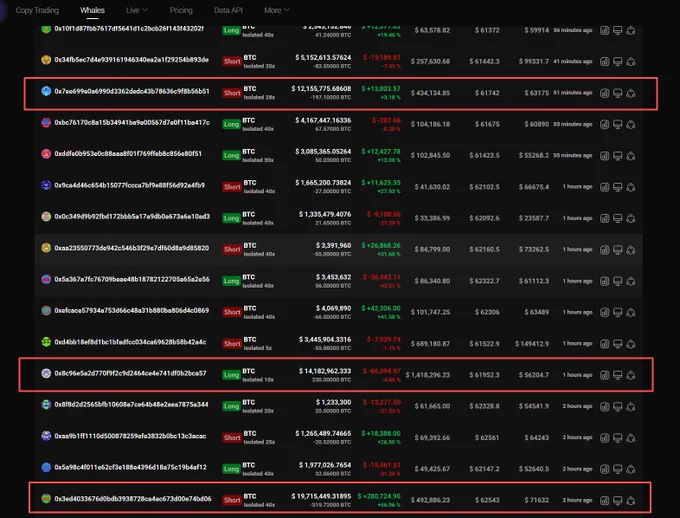Click Short badge in 0x3ed40336 row

coord(232,500)
